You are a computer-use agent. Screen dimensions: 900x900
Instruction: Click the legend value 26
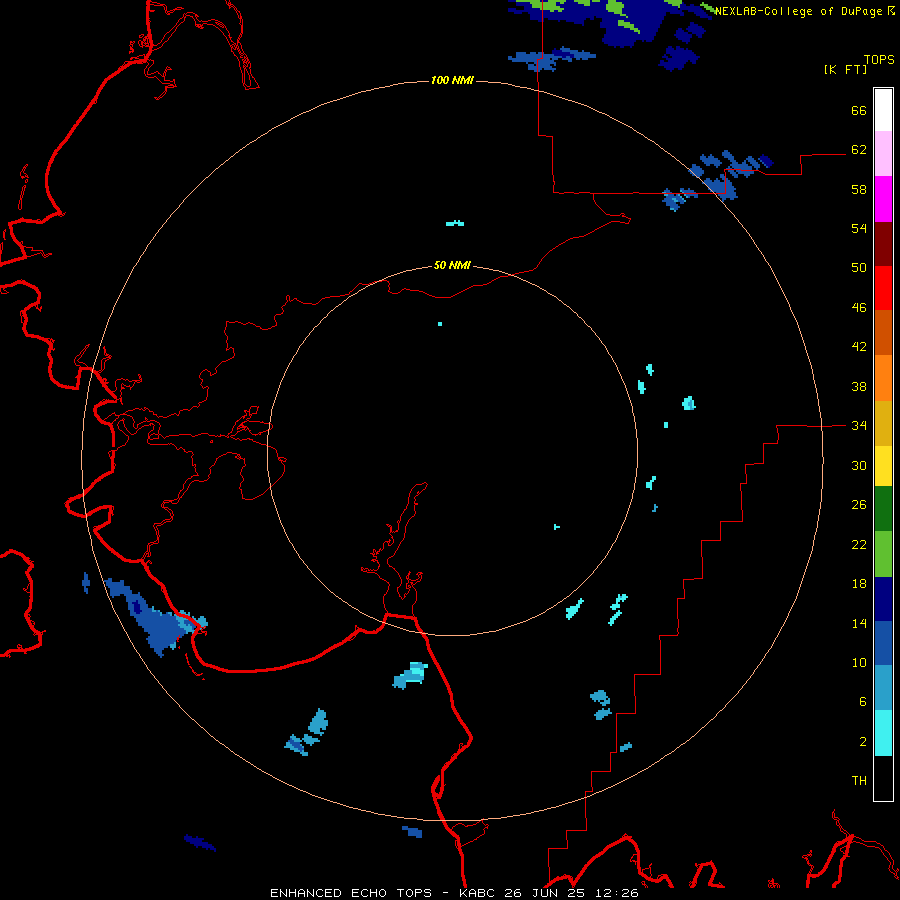coord(859,505)
